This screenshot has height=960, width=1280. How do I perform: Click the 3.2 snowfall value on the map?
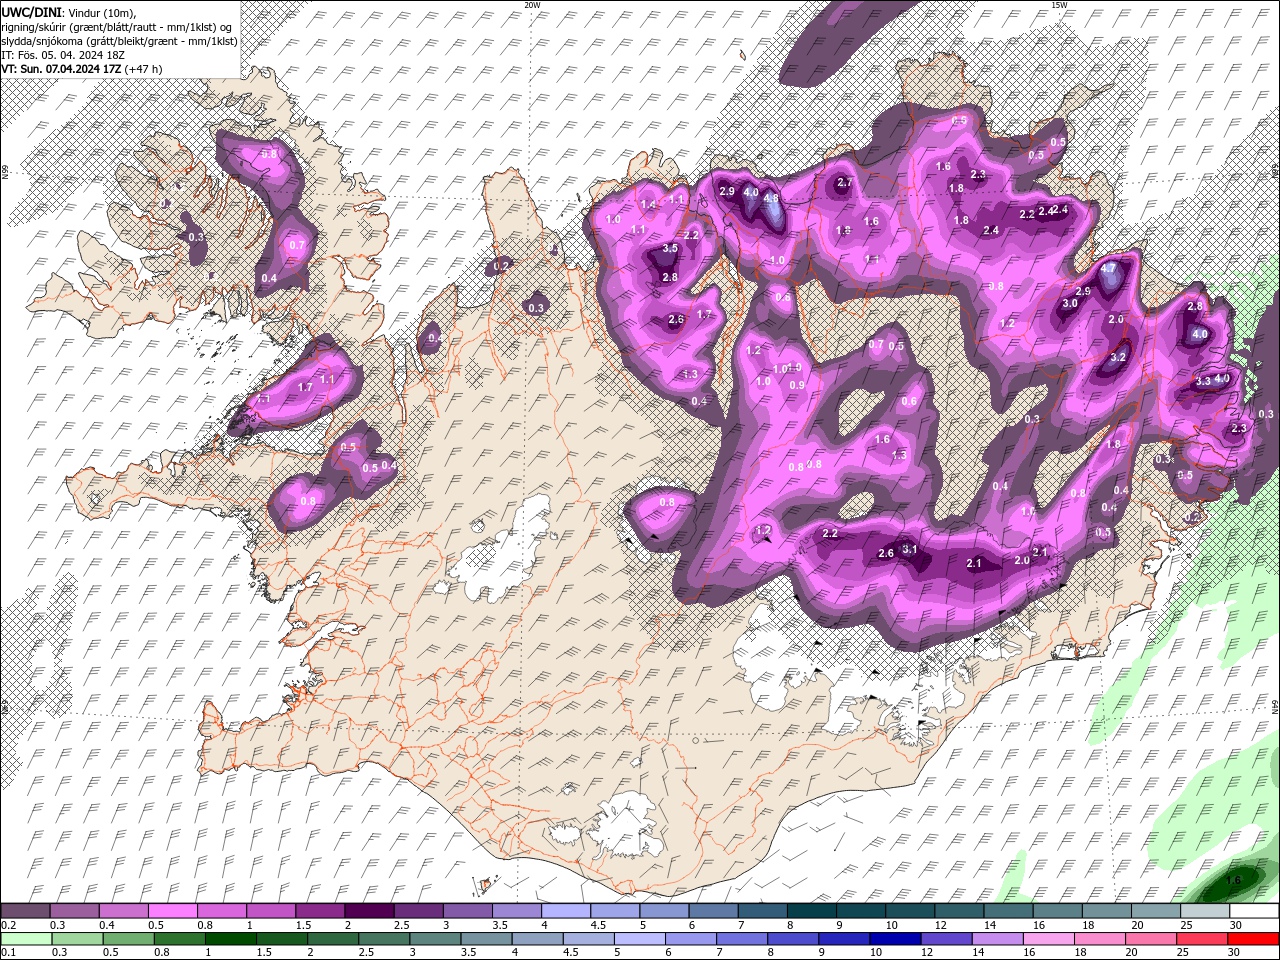(1119, 357)
